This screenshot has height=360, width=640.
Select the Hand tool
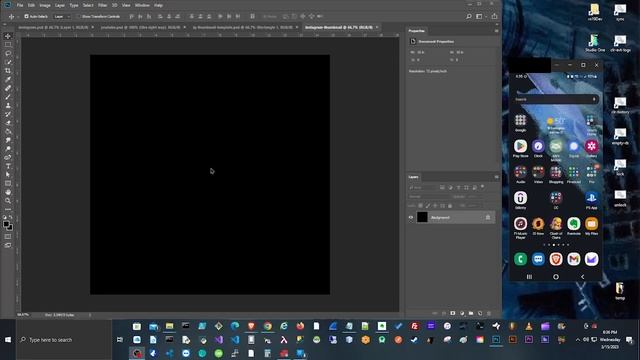pyautogui.click(x=8, y=192)
